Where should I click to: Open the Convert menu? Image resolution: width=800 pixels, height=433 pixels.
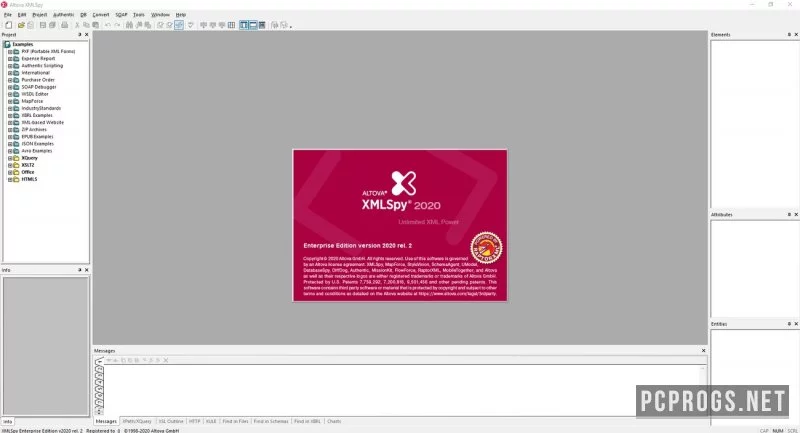101,15
